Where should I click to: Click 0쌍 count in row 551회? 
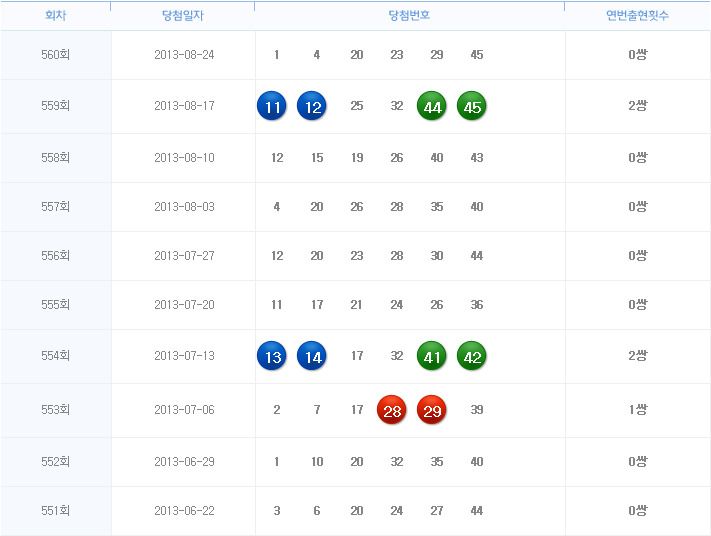pyautogui.click(x=638, y=511)
